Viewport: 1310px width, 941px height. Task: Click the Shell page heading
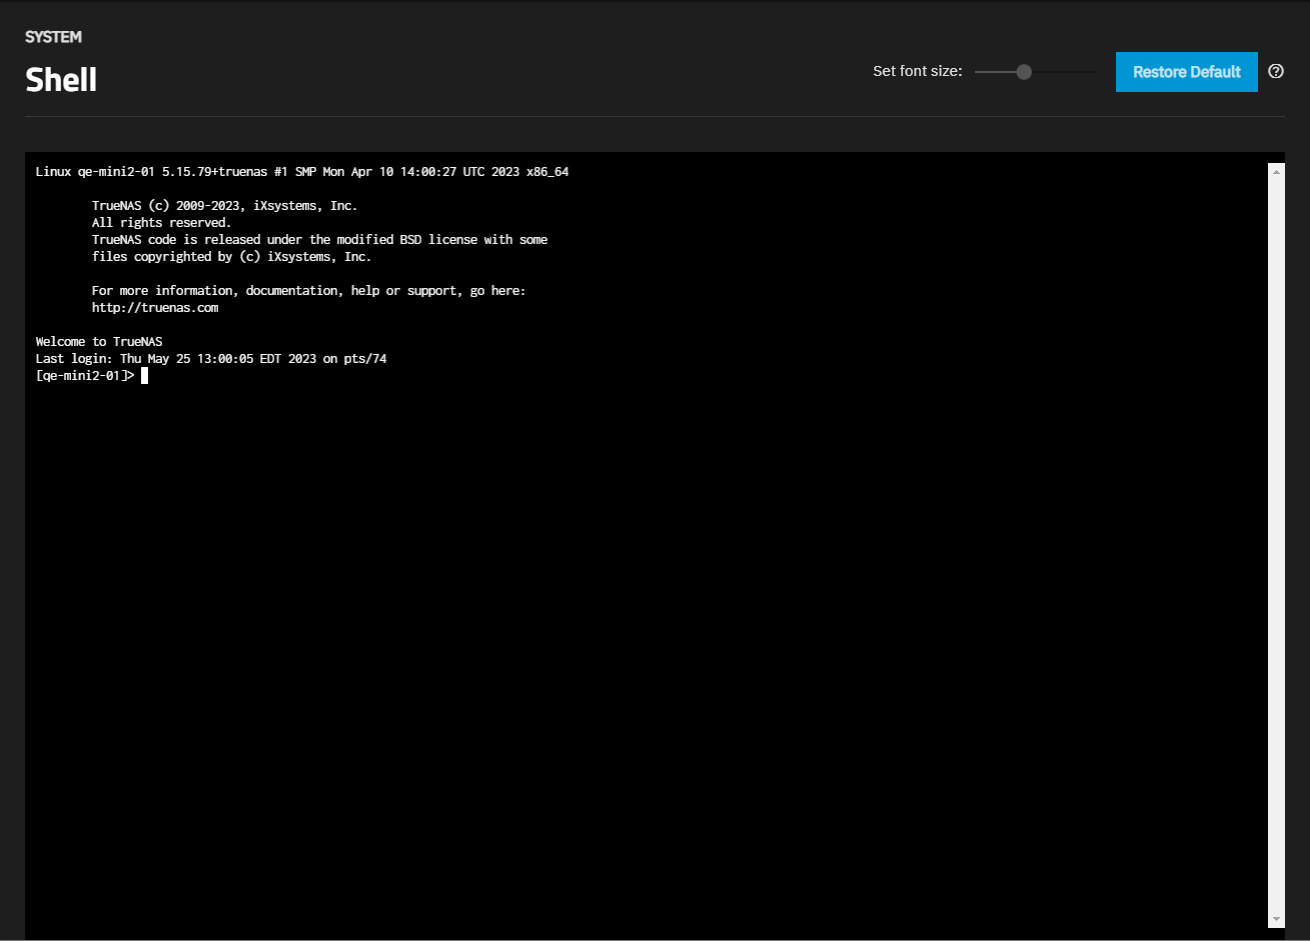61,80
